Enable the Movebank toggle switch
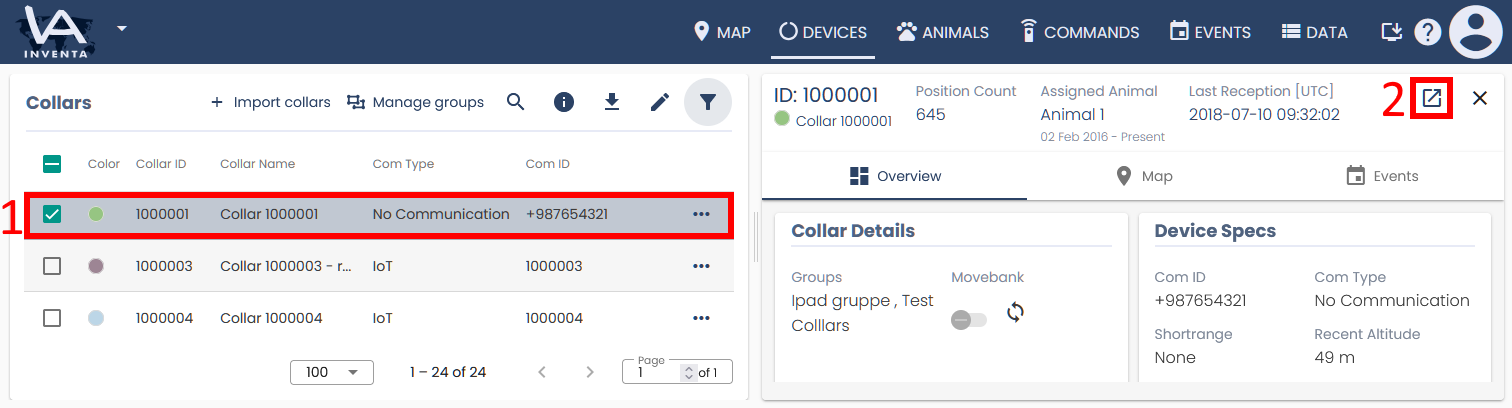 click(968, 319)
